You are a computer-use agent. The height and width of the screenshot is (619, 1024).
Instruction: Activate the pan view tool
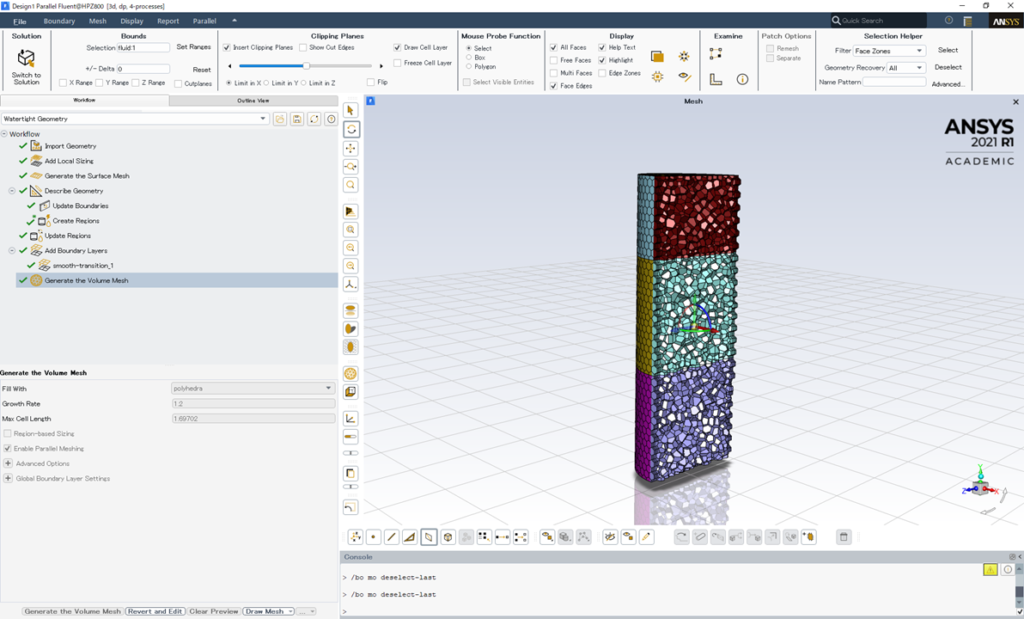point(351,148)
